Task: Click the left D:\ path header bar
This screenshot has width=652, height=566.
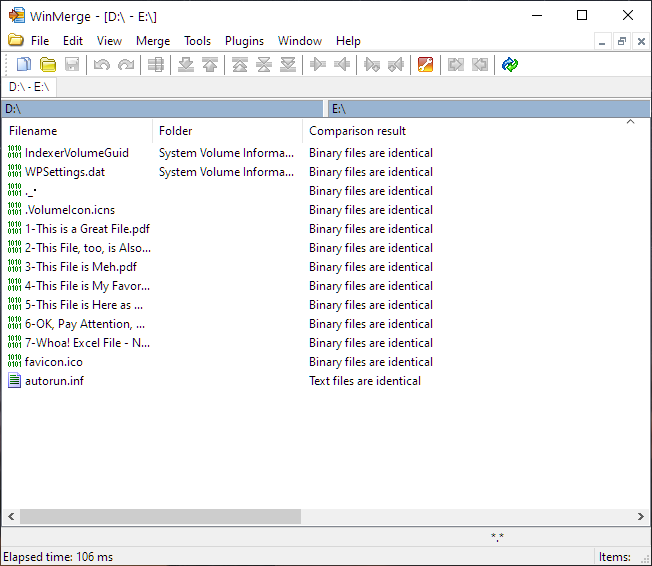Action: [x=162, y=109]
